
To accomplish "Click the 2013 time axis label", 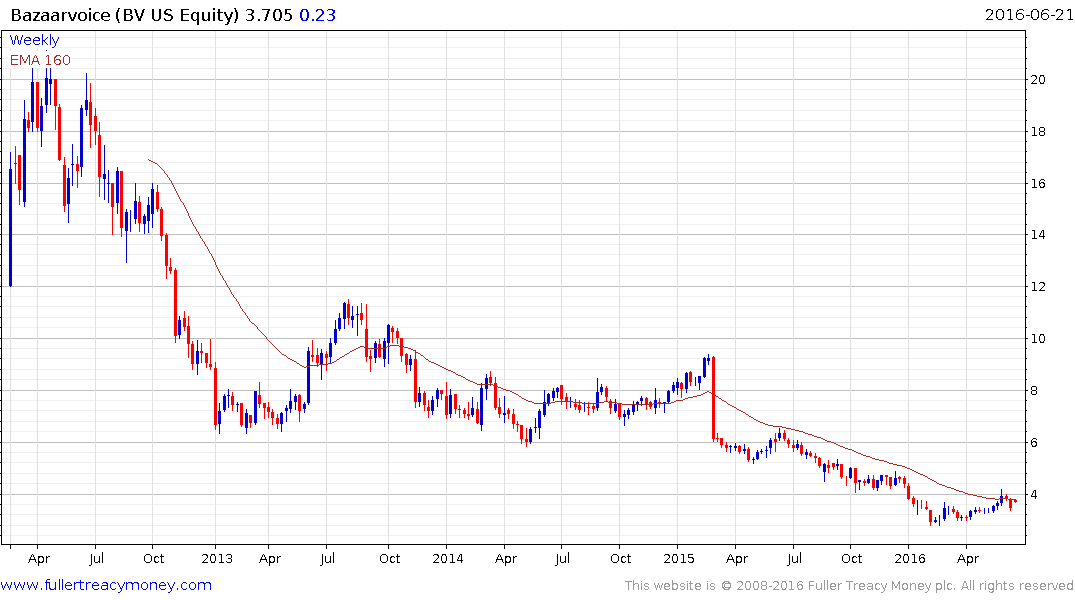I will pos(217,559).
